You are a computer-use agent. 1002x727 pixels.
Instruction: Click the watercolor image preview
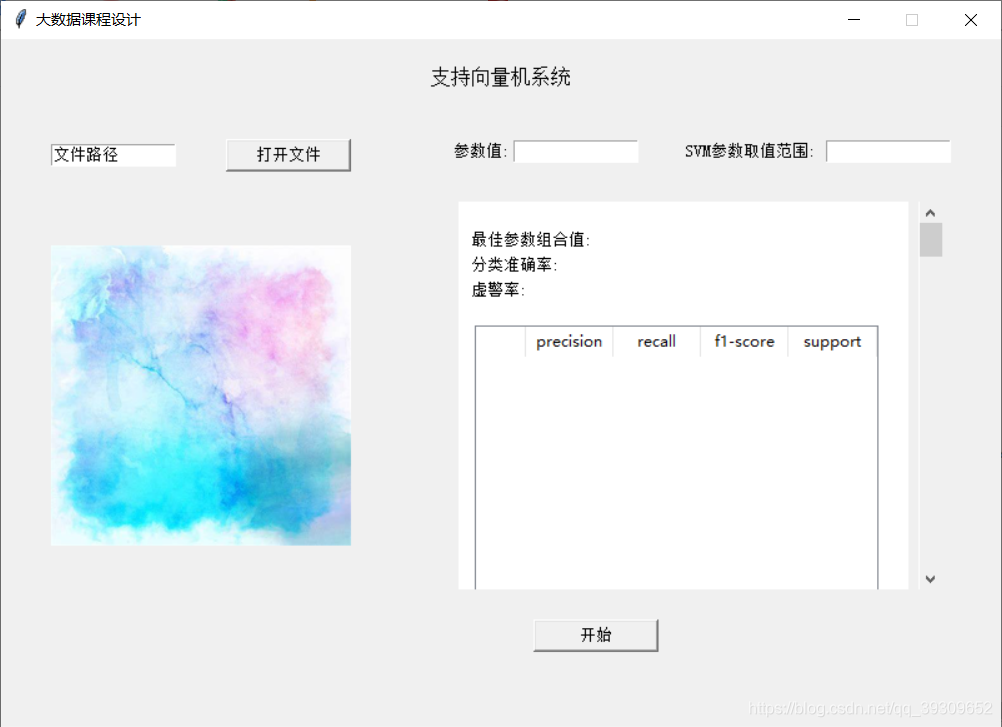click(200, 394)
